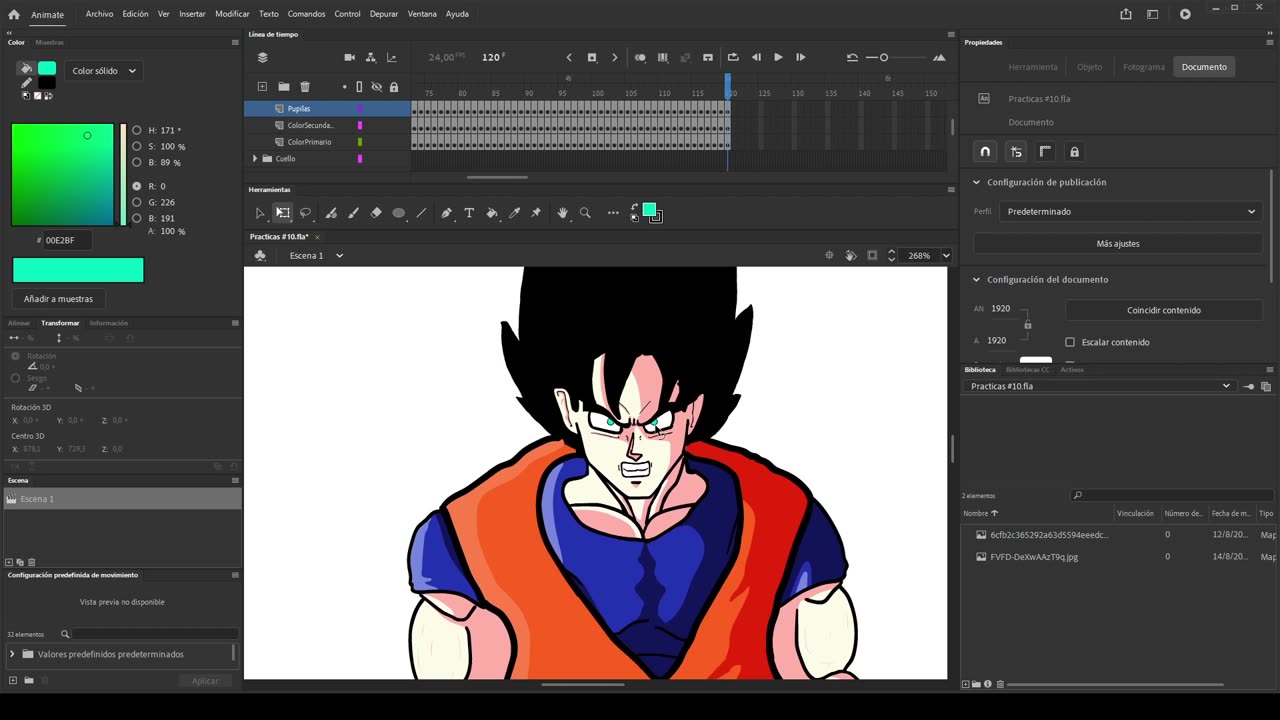Click the edit multiple frames icon

(663, 58)
